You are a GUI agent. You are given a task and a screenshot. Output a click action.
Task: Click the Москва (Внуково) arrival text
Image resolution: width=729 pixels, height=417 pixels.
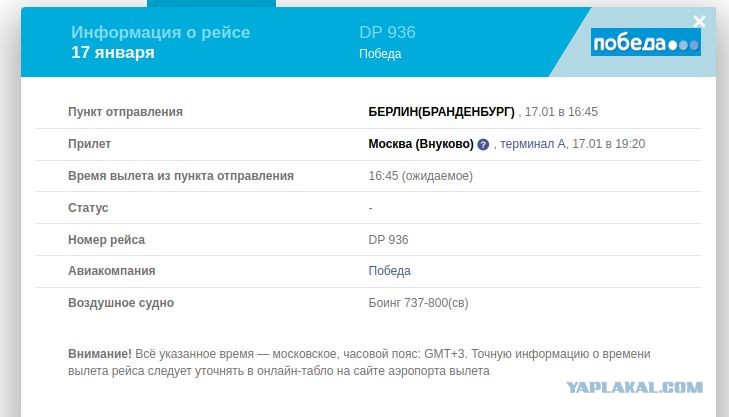click(421, 144)
